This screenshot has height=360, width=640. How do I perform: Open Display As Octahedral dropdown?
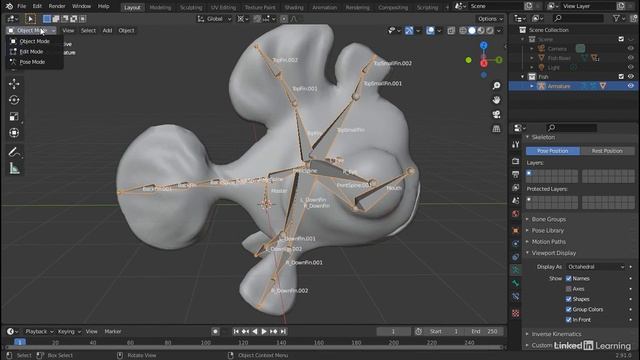tap(596, 267)
